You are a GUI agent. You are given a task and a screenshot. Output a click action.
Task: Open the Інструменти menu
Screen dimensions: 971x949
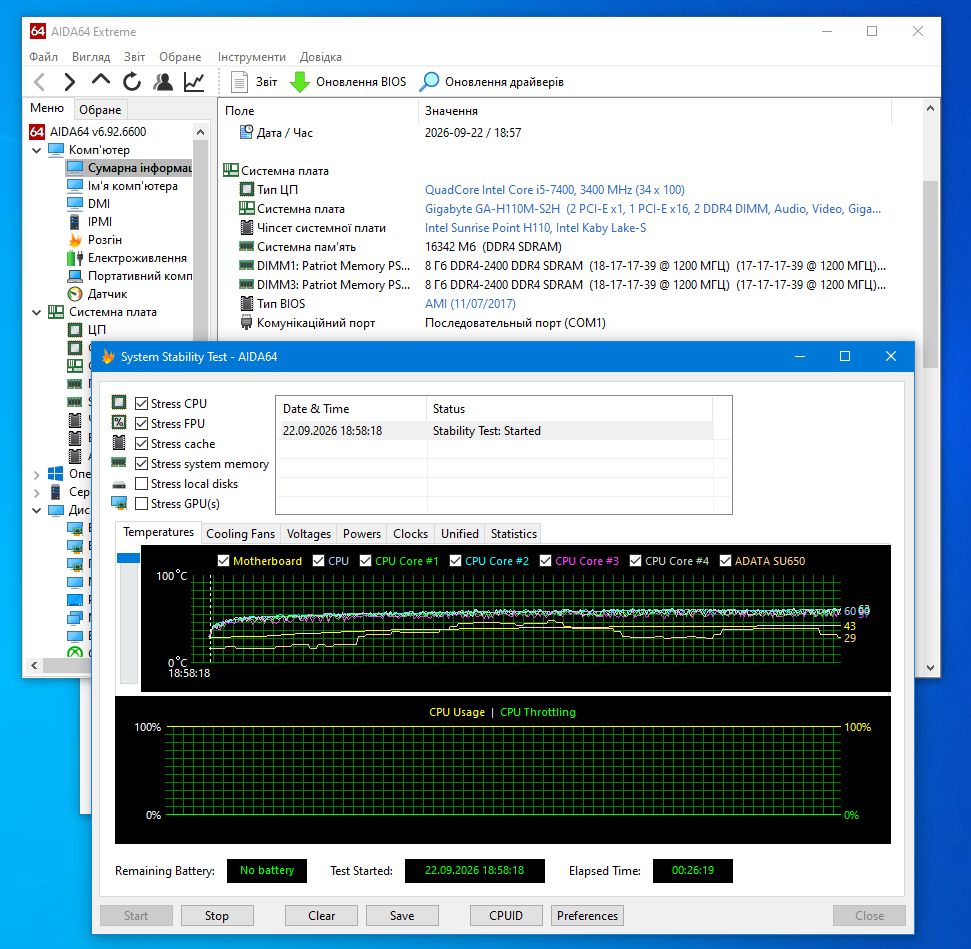coord(251,57)
